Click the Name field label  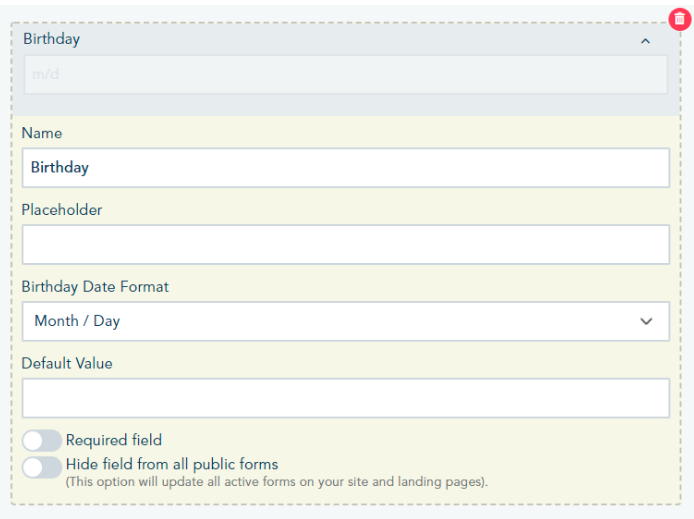(42, 133)
